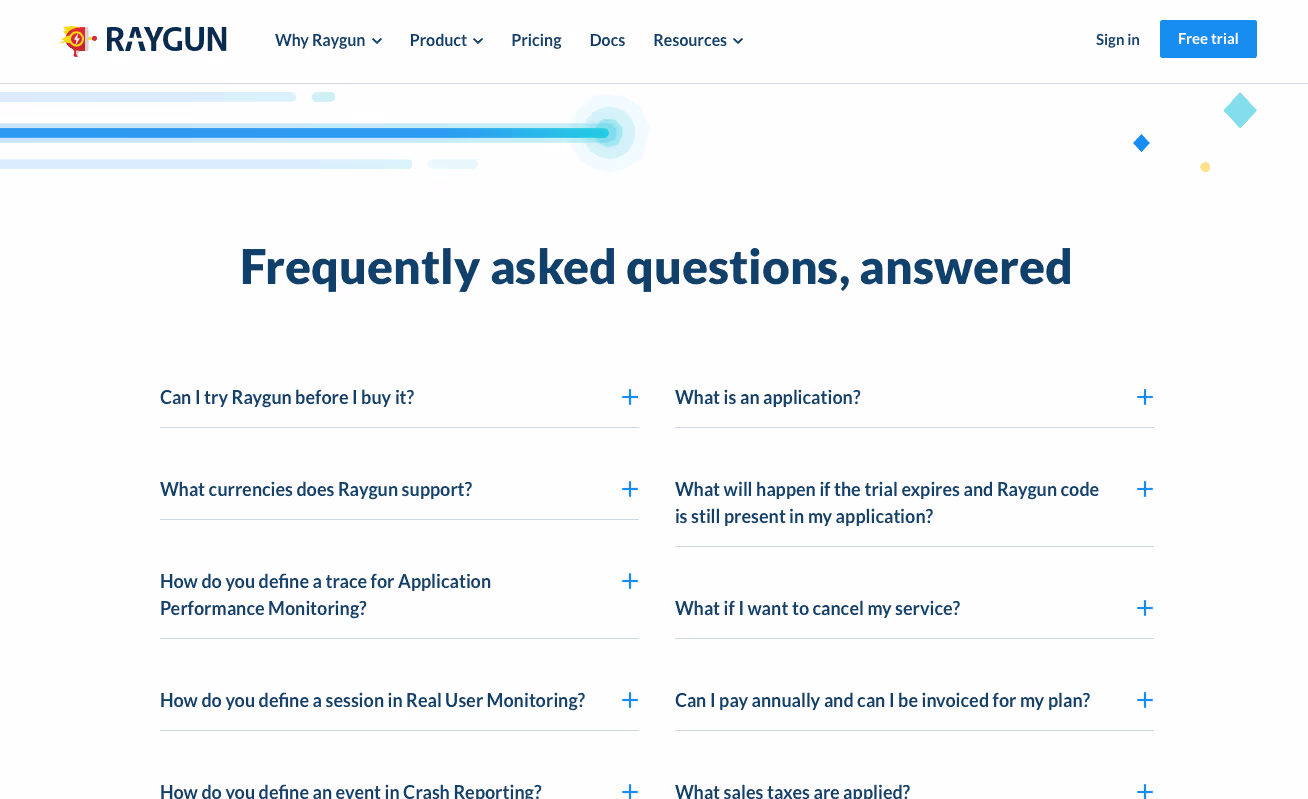The image size is (1308, 799).
Task: Expand plus icon for Crash Reporting event question
Action: click(630, 791)
